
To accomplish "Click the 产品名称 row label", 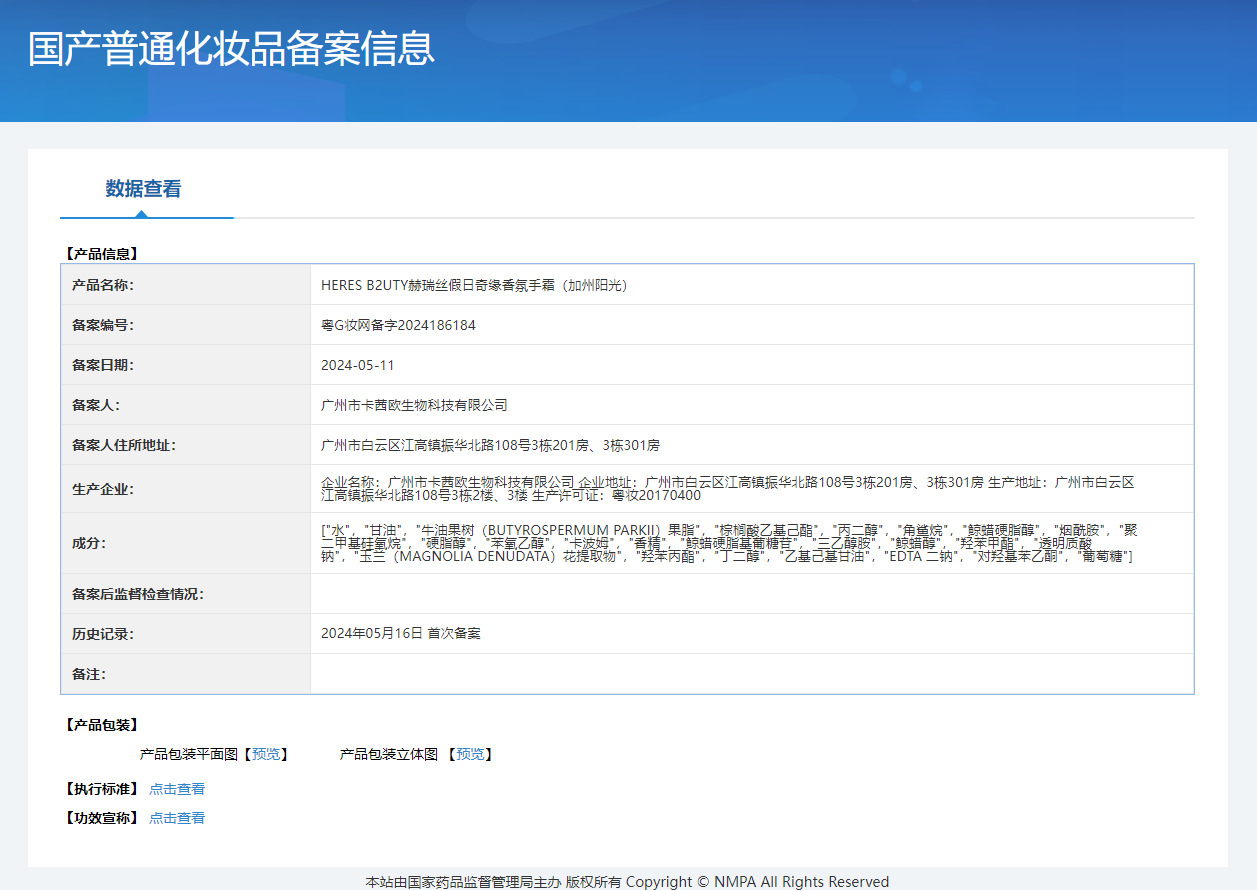I will [x=102, y=285].
